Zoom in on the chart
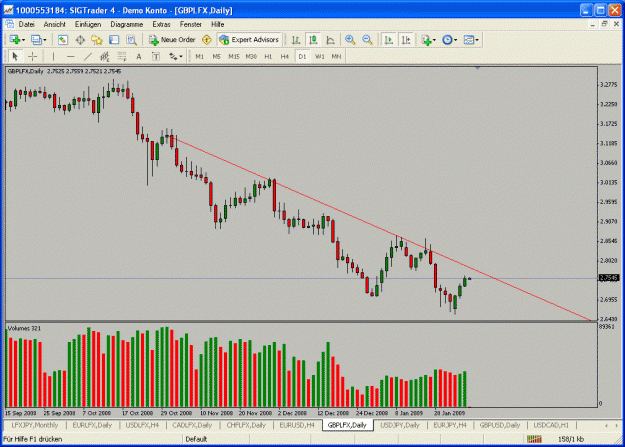625x447 pixels. [350, 40]
